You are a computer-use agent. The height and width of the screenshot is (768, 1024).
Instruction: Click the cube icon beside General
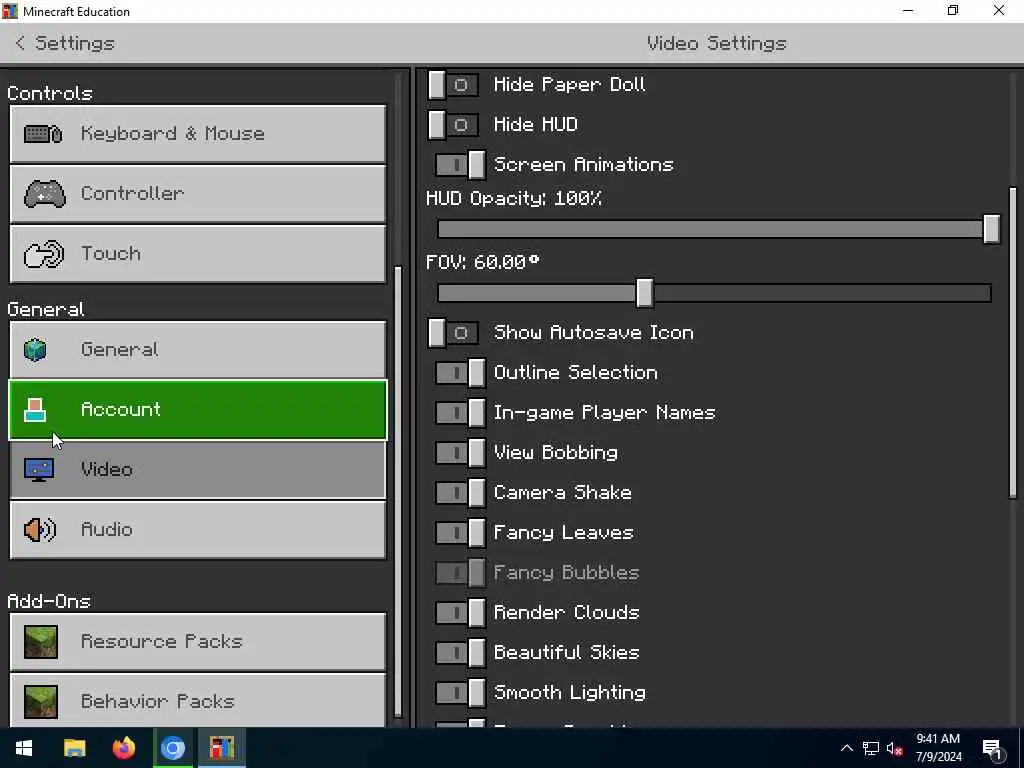[35, 349]
